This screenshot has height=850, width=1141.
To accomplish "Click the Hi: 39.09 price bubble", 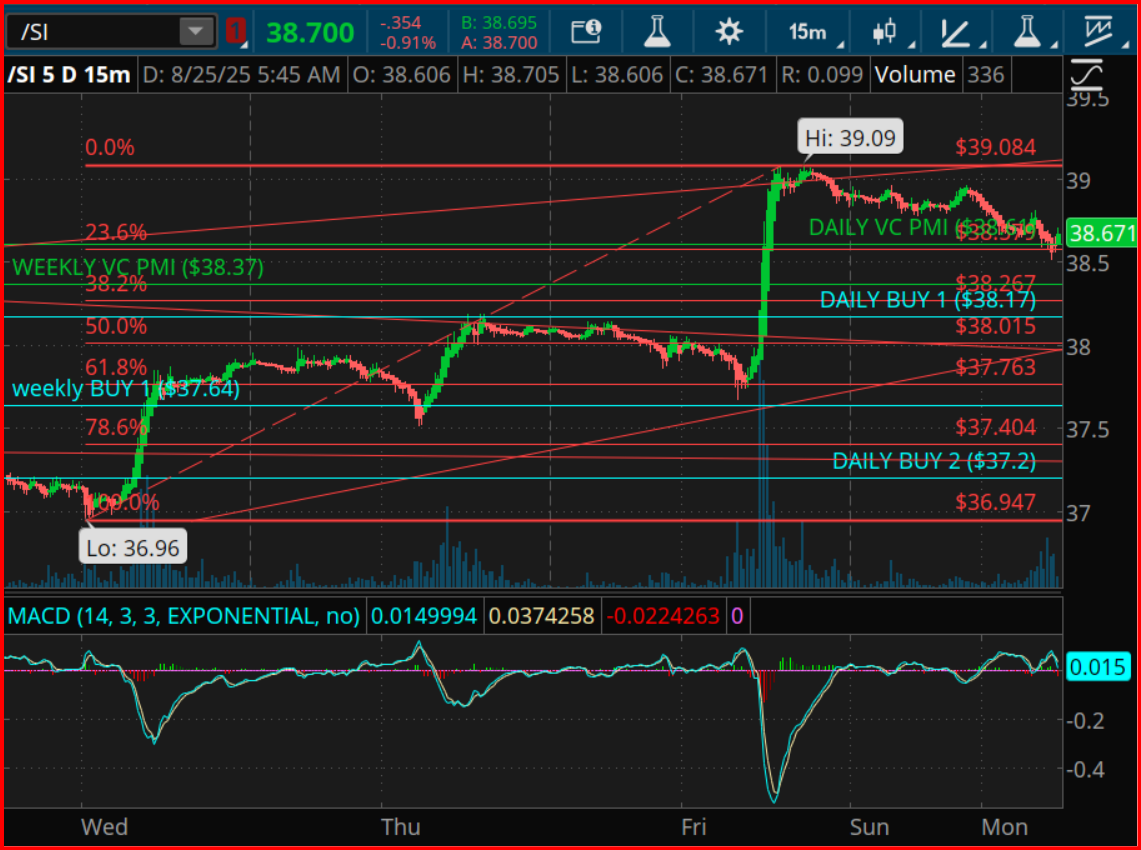I will point(850,137).
